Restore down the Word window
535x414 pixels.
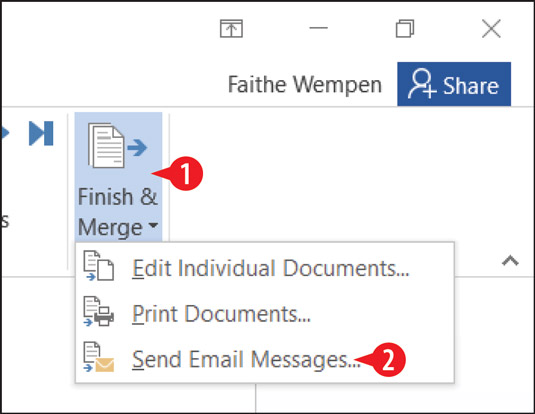tap(405, 28)
